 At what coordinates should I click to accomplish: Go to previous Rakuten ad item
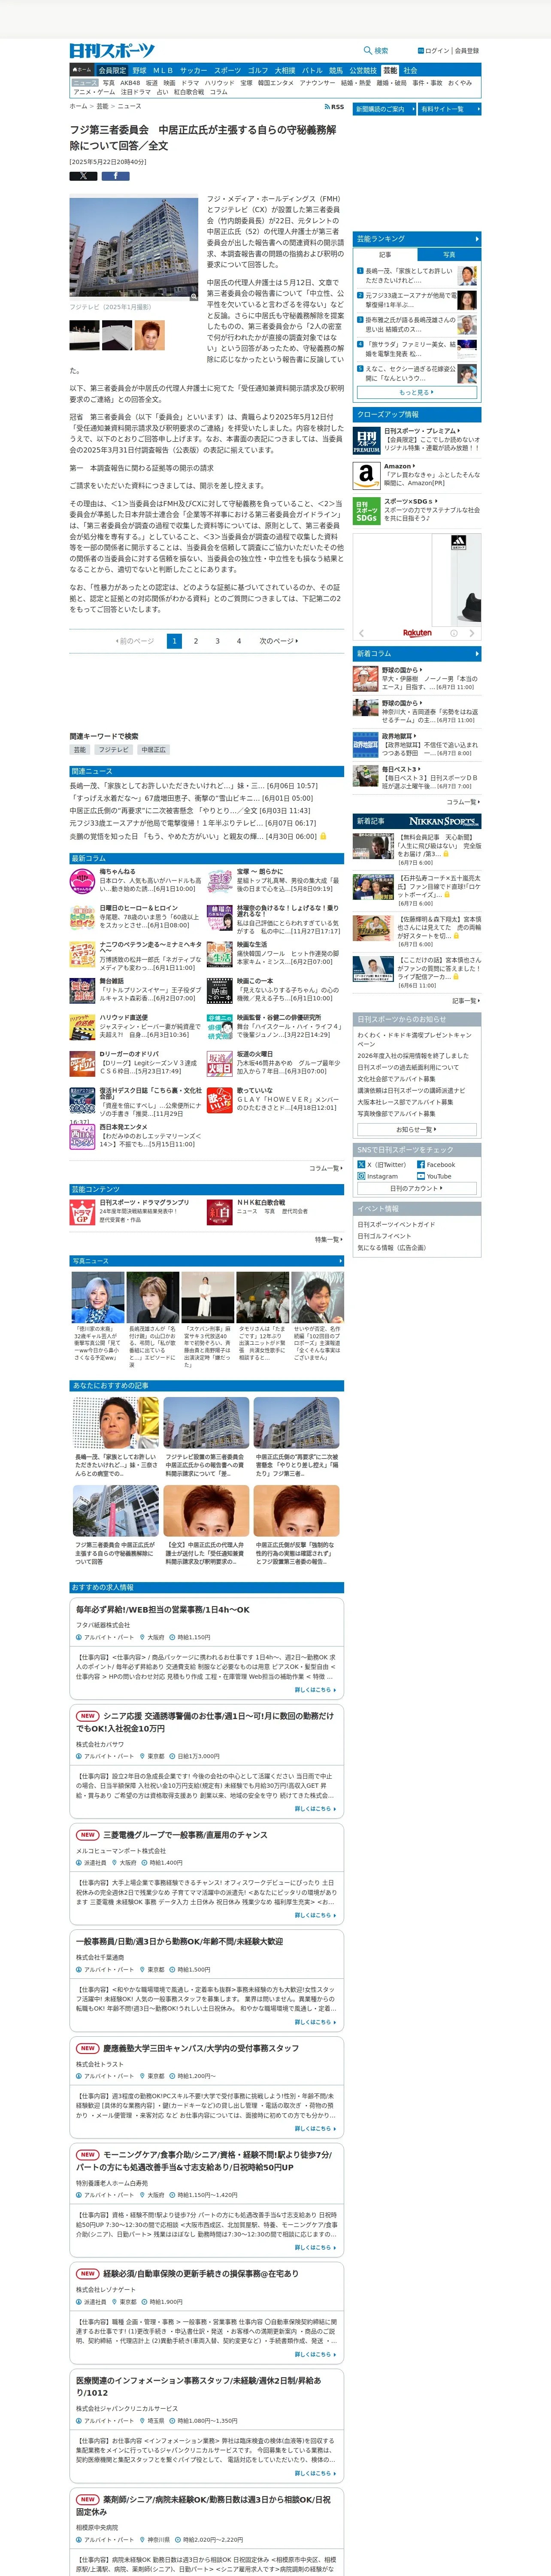362,633
